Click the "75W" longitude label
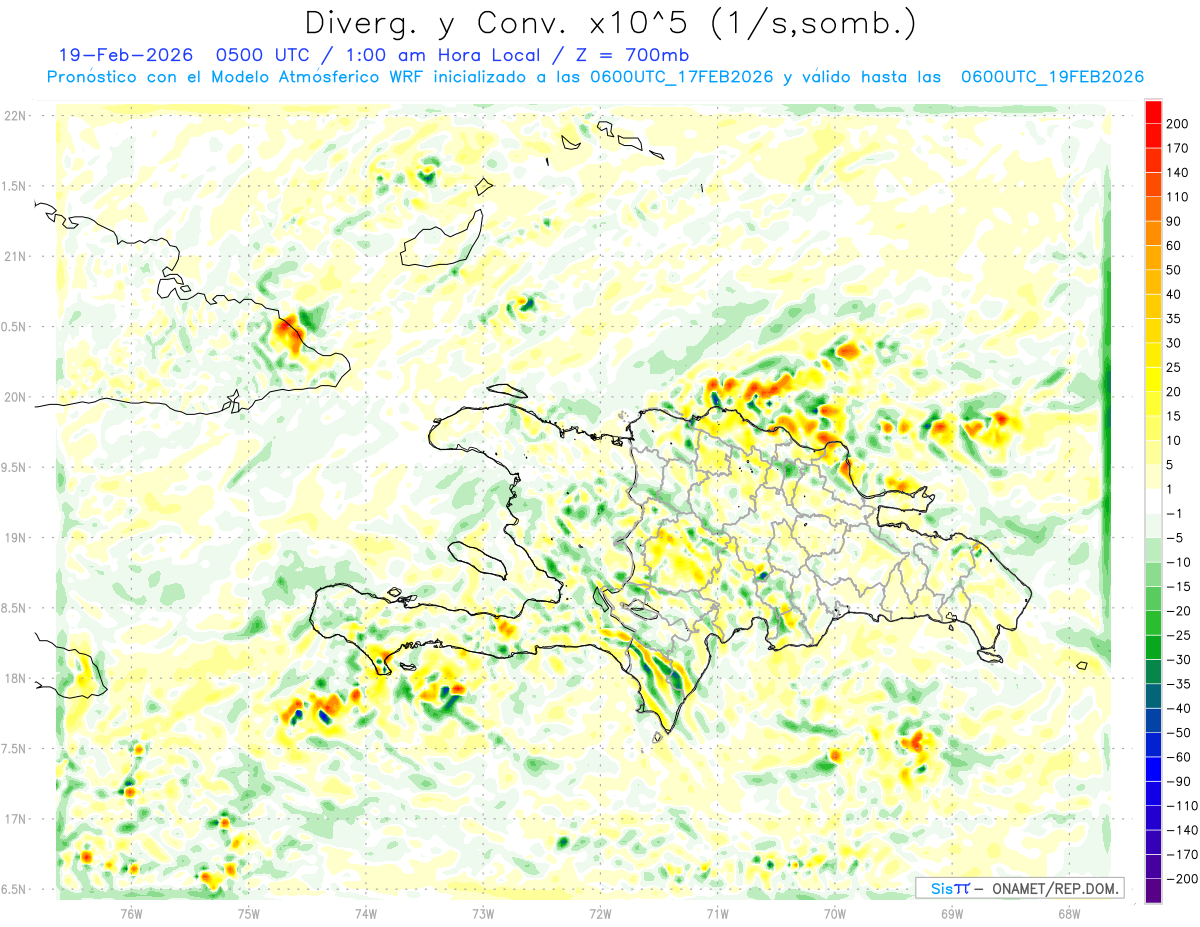This screenshot has width=1200, height=927. (x=249, y=913)
